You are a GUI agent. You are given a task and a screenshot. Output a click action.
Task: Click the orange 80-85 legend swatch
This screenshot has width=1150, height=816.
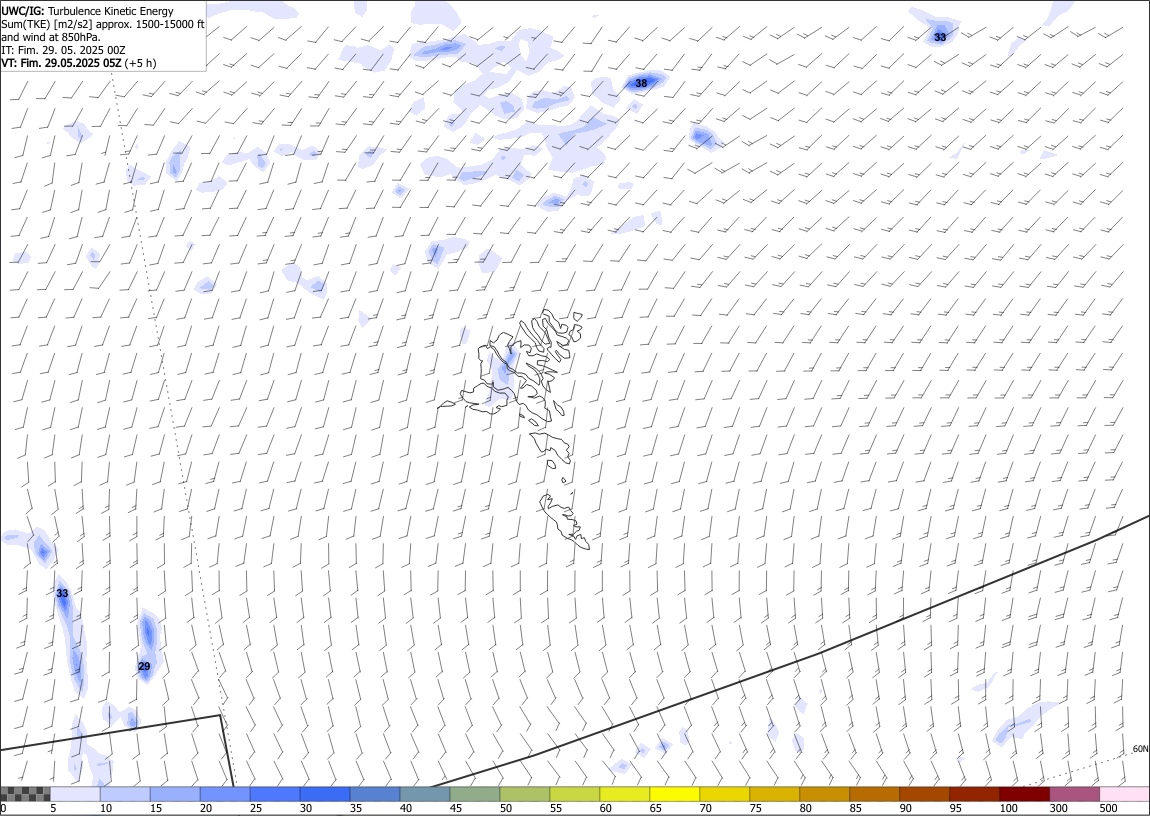tap(825, 794)
